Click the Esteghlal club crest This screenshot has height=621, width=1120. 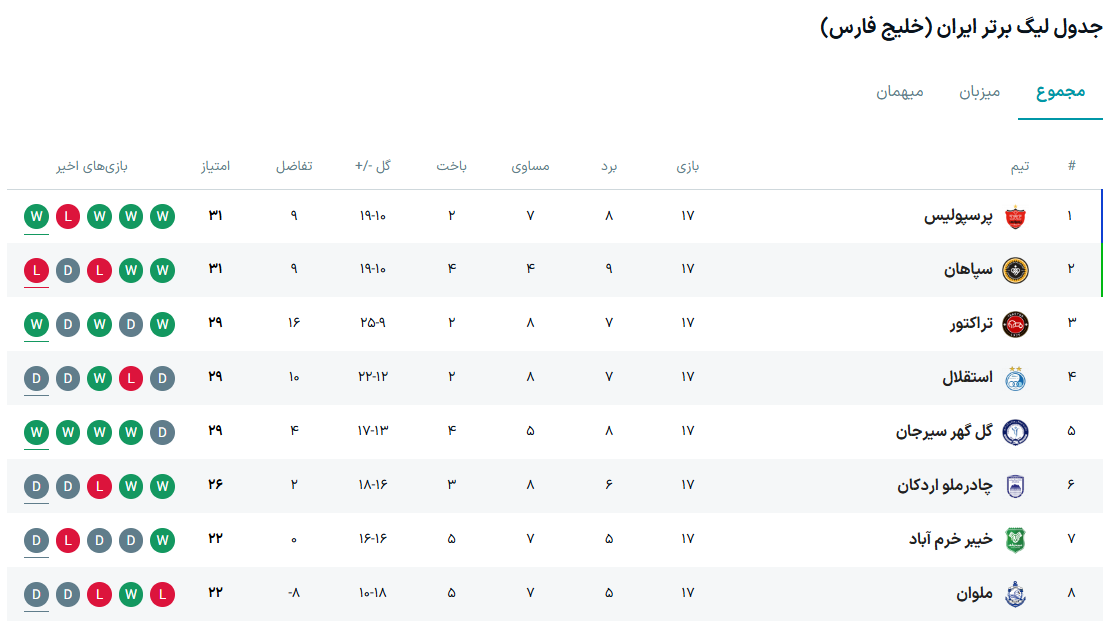tap(1015, 378)
